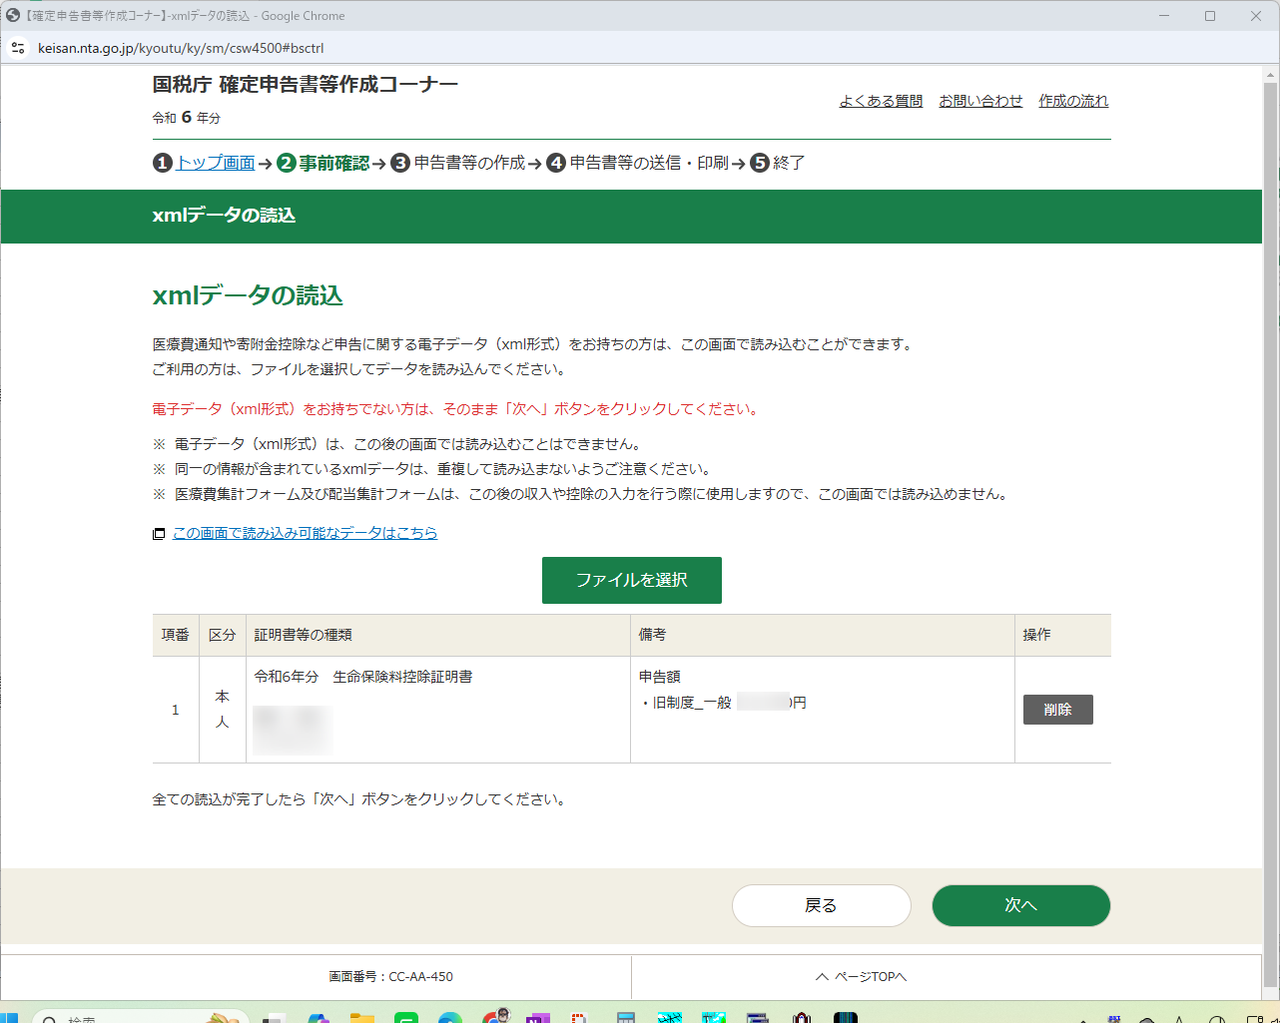Click the 申告額 label in 備考 cell
This screenshot has width=1280, height=1023.
(660, 677)
